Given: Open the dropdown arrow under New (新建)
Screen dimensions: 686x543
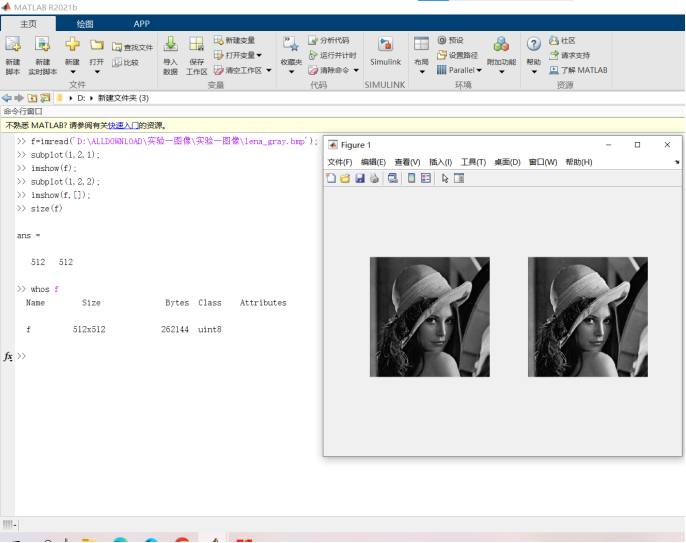Looking at the screenshot, I should coord(73,72).
